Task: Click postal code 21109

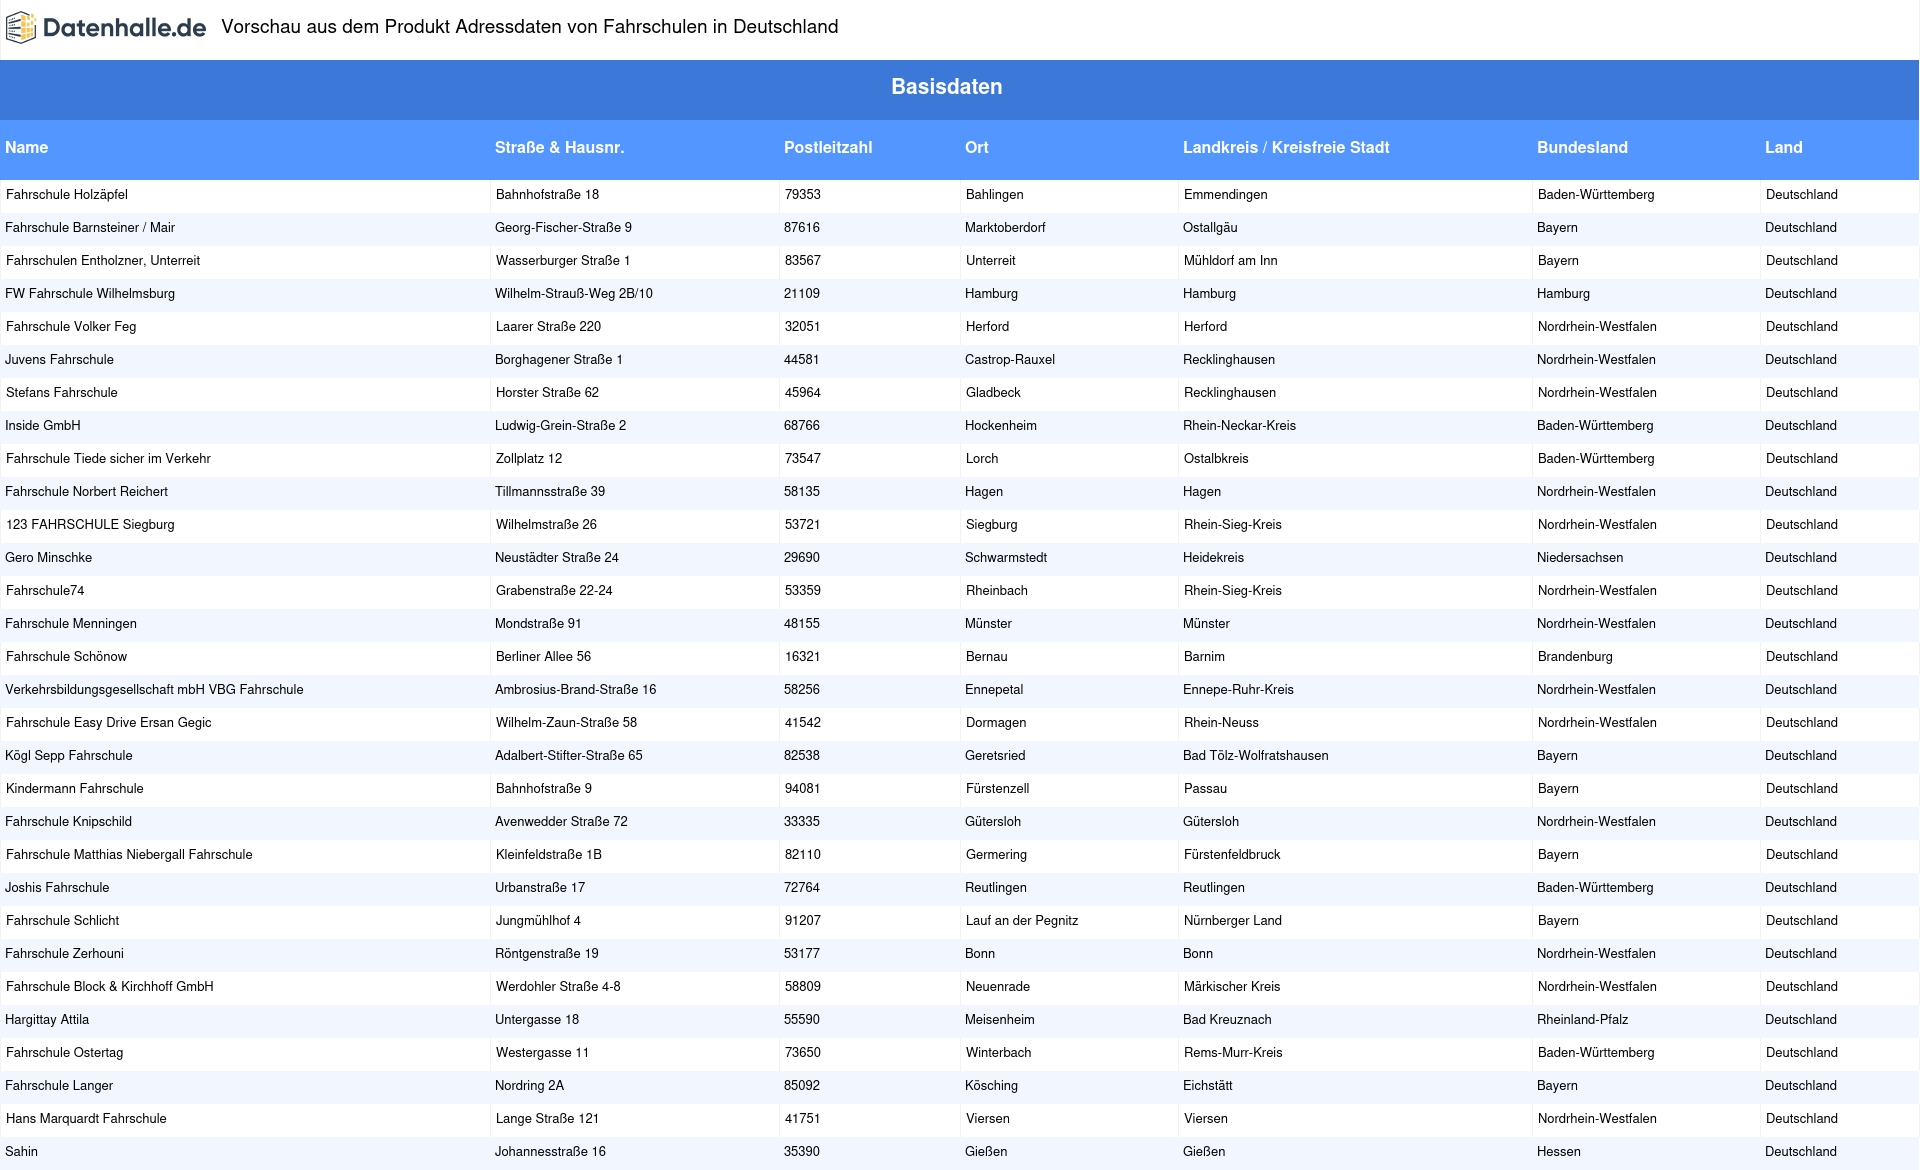Action: 802,293
